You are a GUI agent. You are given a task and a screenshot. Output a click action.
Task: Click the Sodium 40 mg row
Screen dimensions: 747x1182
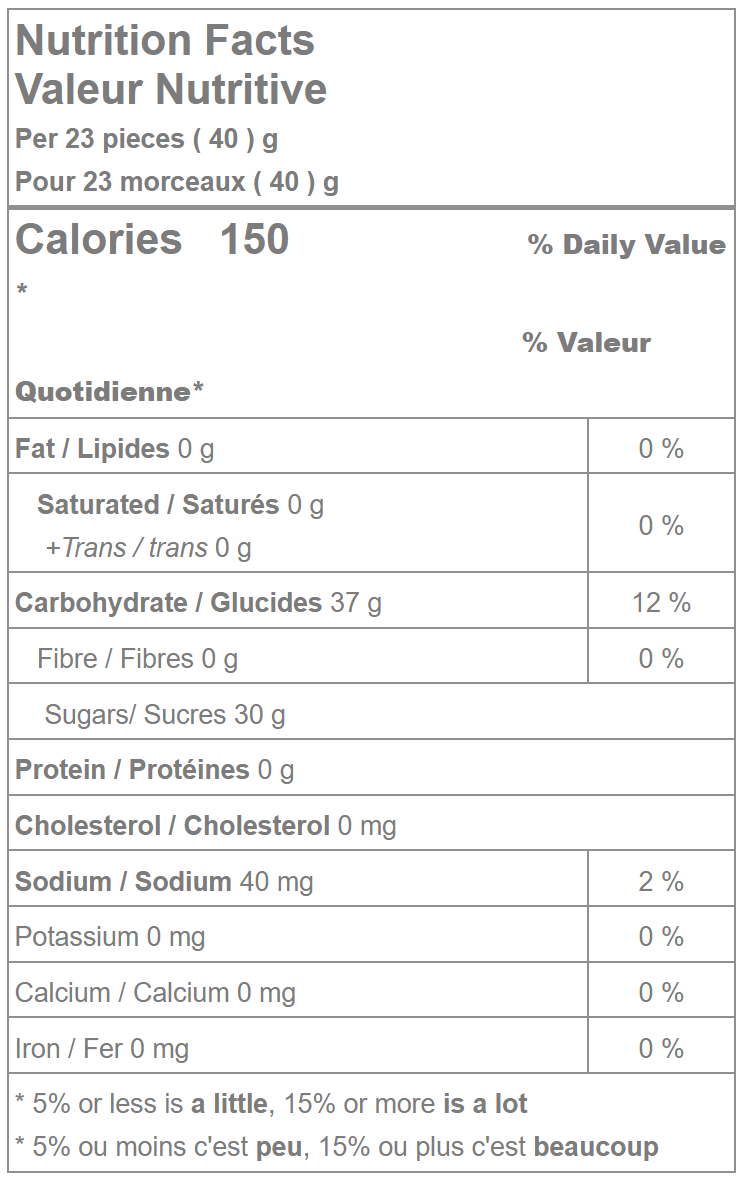pyautogui.click(x=164, y=882)
